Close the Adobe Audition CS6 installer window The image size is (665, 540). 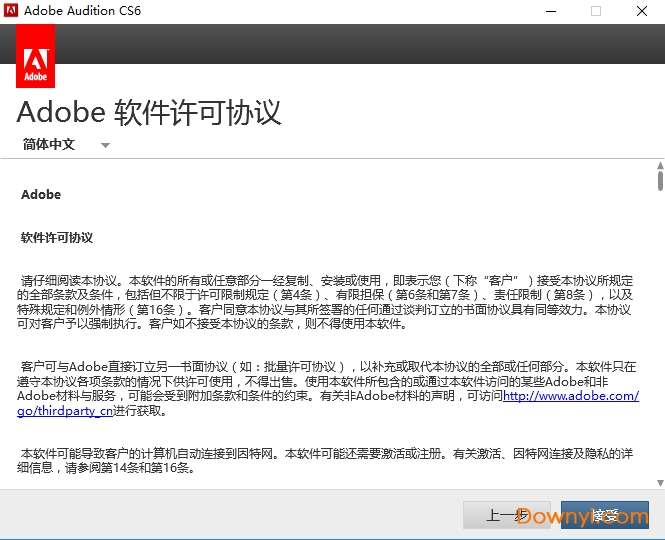[642, 11]
